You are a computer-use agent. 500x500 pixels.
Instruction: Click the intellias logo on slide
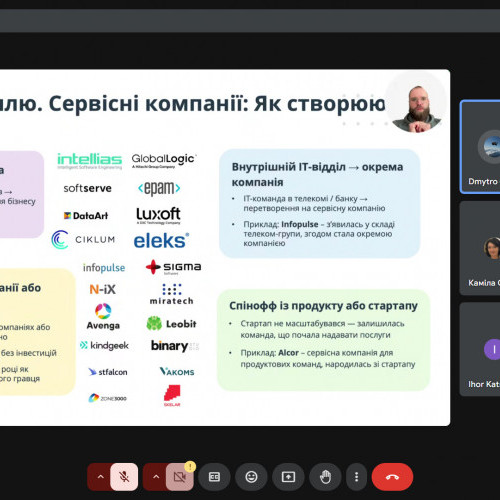click(x=90, y=161)
